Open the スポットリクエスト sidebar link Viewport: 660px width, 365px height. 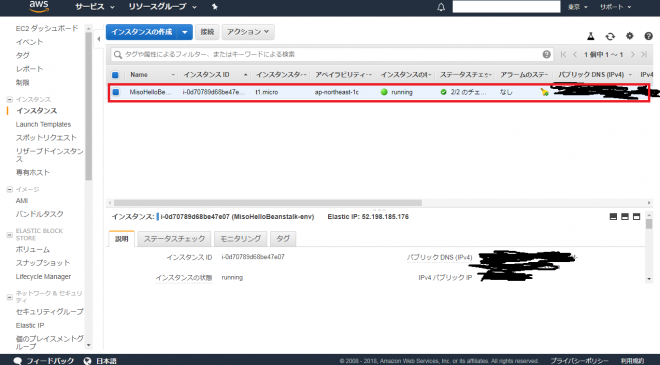pyautogui.click(x=46, y=138)
